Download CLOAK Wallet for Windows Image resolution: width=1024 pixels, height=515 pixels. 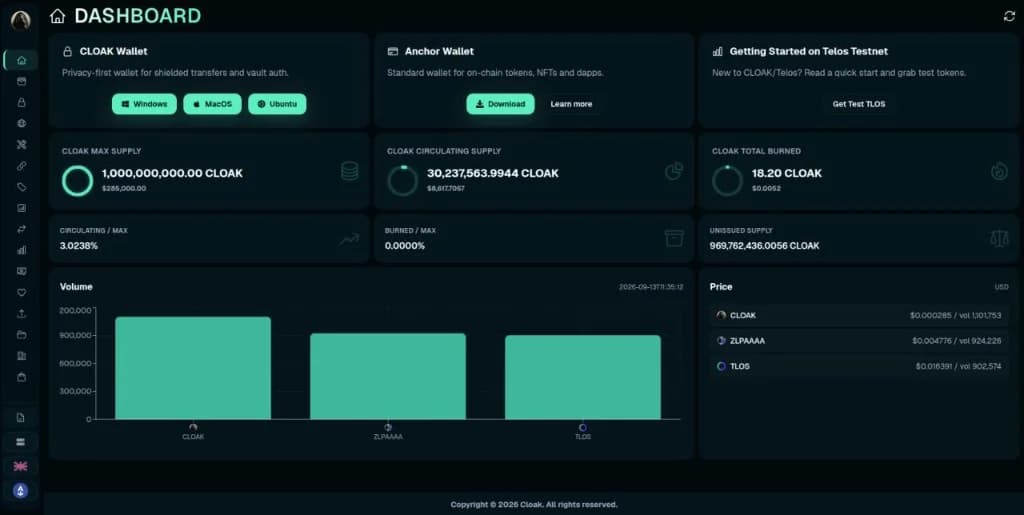144,104
